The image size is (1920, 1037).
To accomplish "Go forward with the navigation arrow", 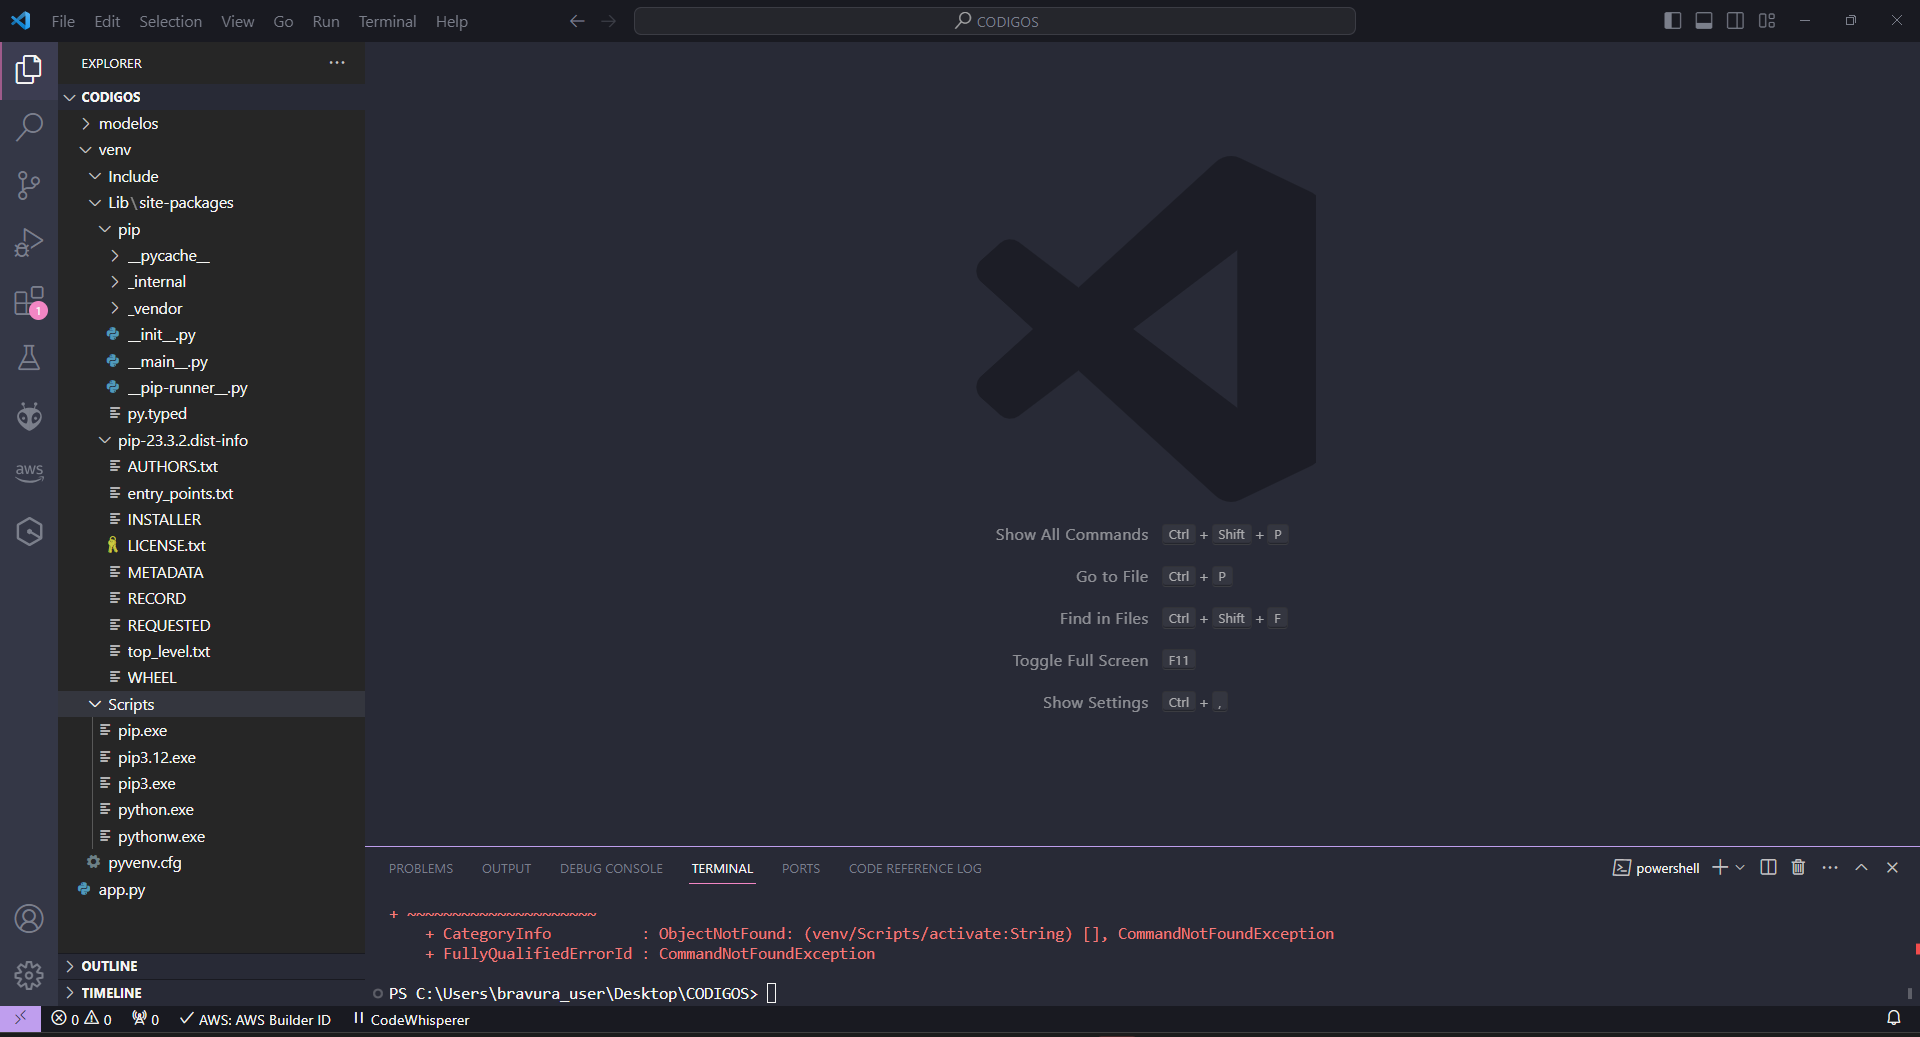I will [x=609, y=21].
